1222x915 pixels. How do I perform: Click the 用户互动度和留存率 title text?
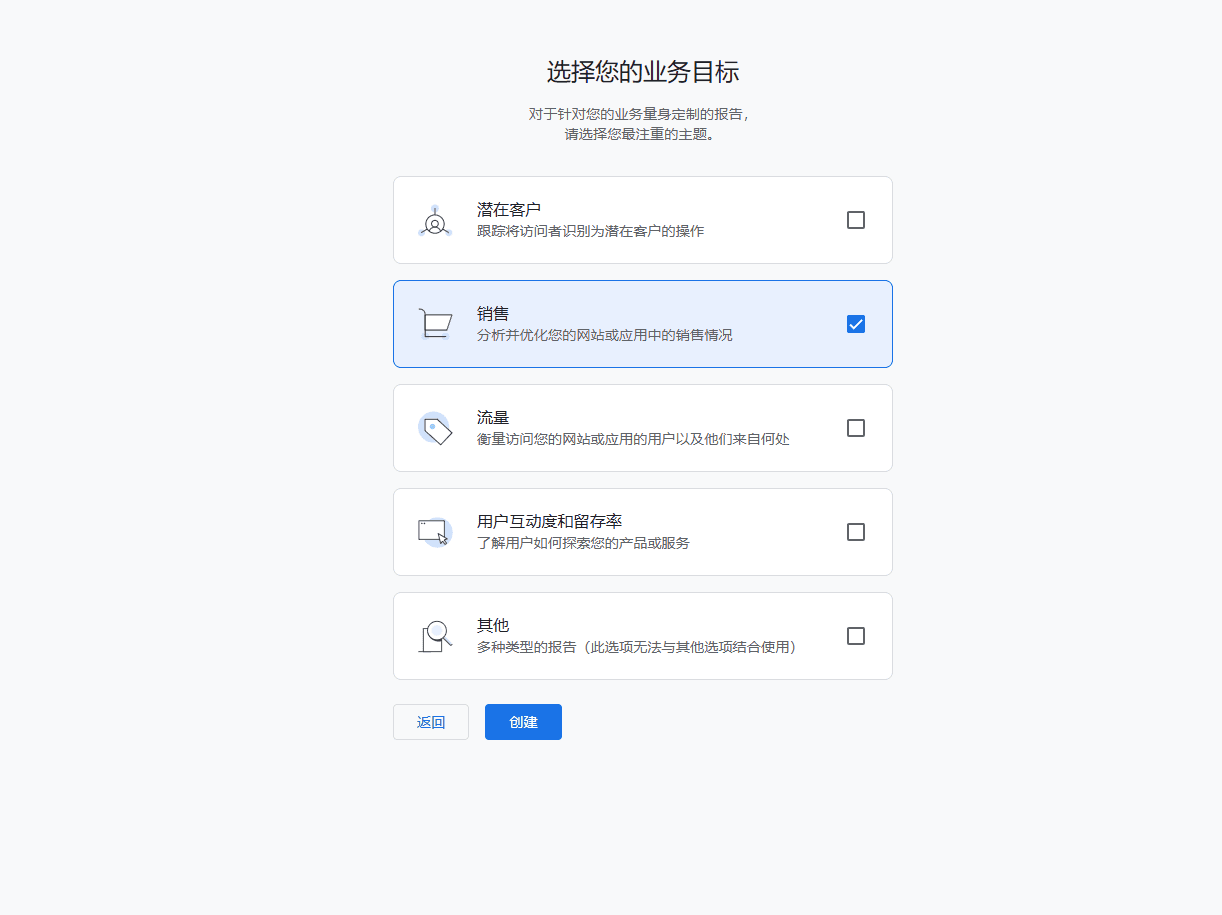point(549,522)
